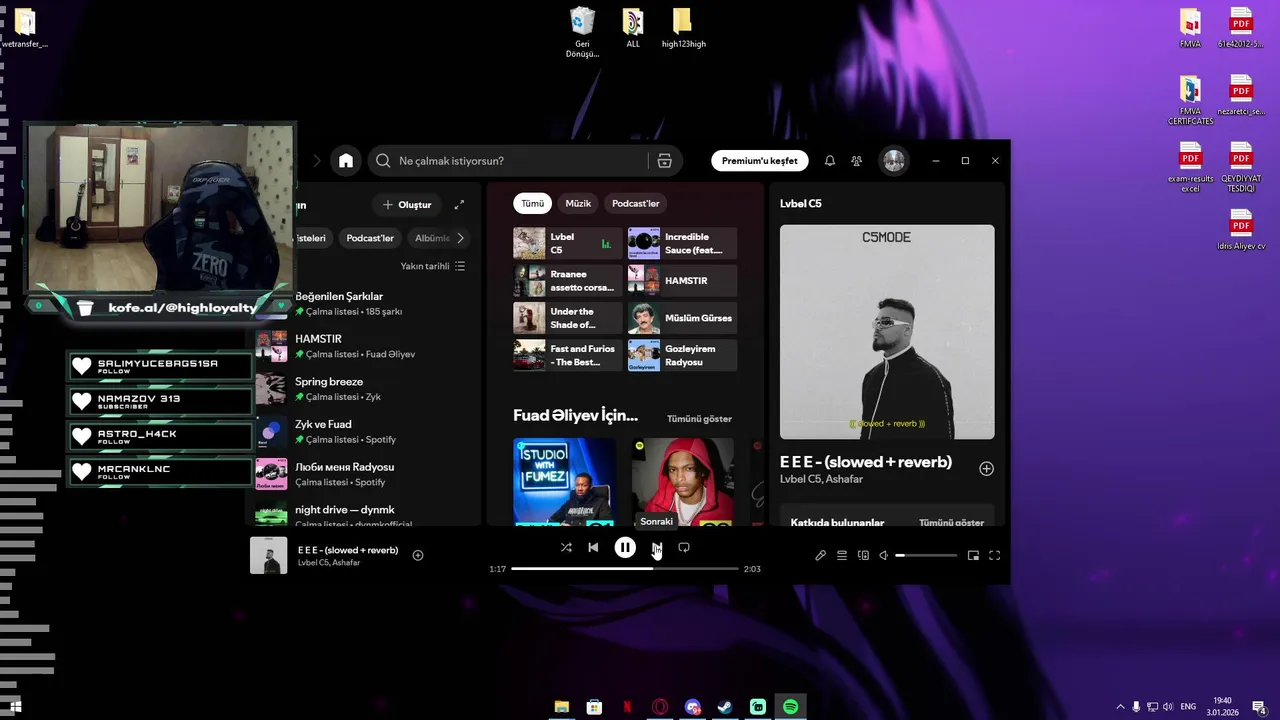Open the Beğenilen Şarkılar playlist
This screenshot has height=720, width=1280.
coord(364,303)
